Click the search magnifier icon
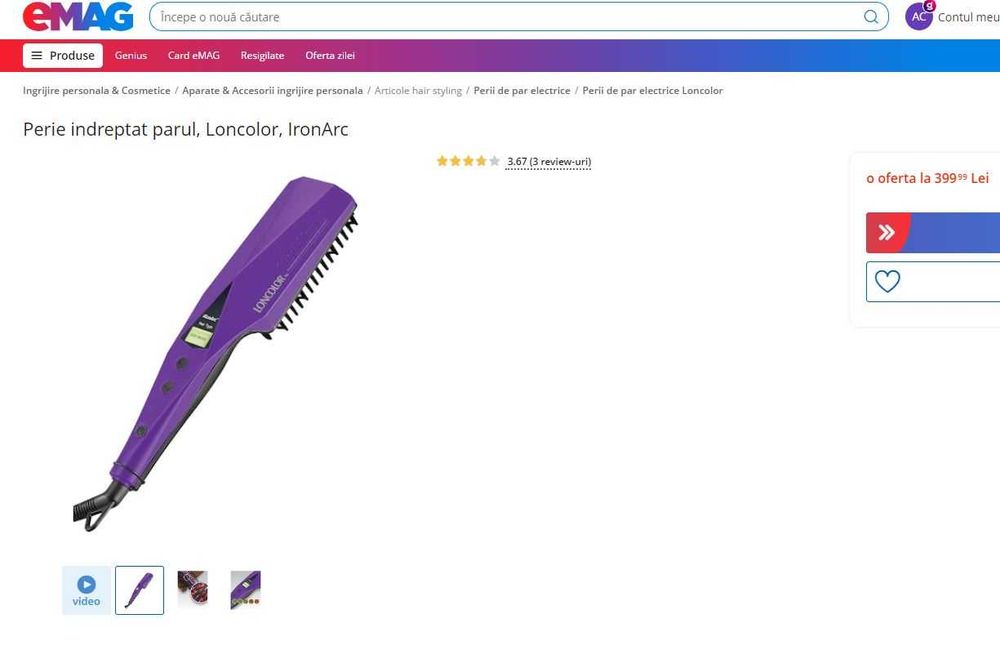The image size is (1000, 646). coord(871,17)
